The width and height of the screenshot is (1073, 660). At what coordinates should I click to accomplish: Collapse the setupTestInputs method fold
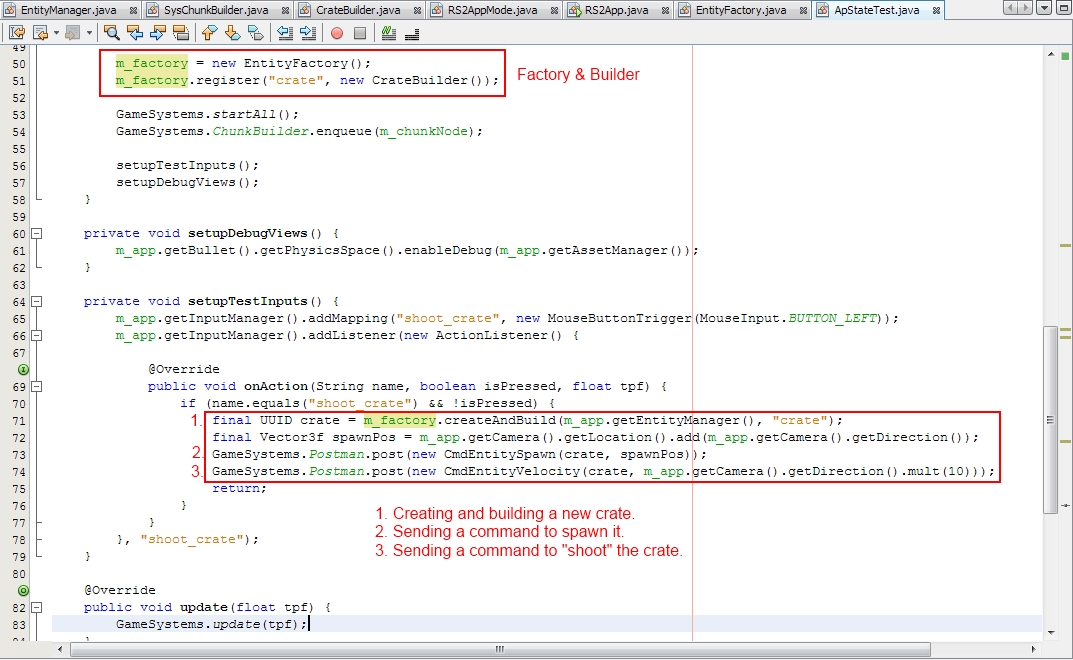(x=37, y=301)
